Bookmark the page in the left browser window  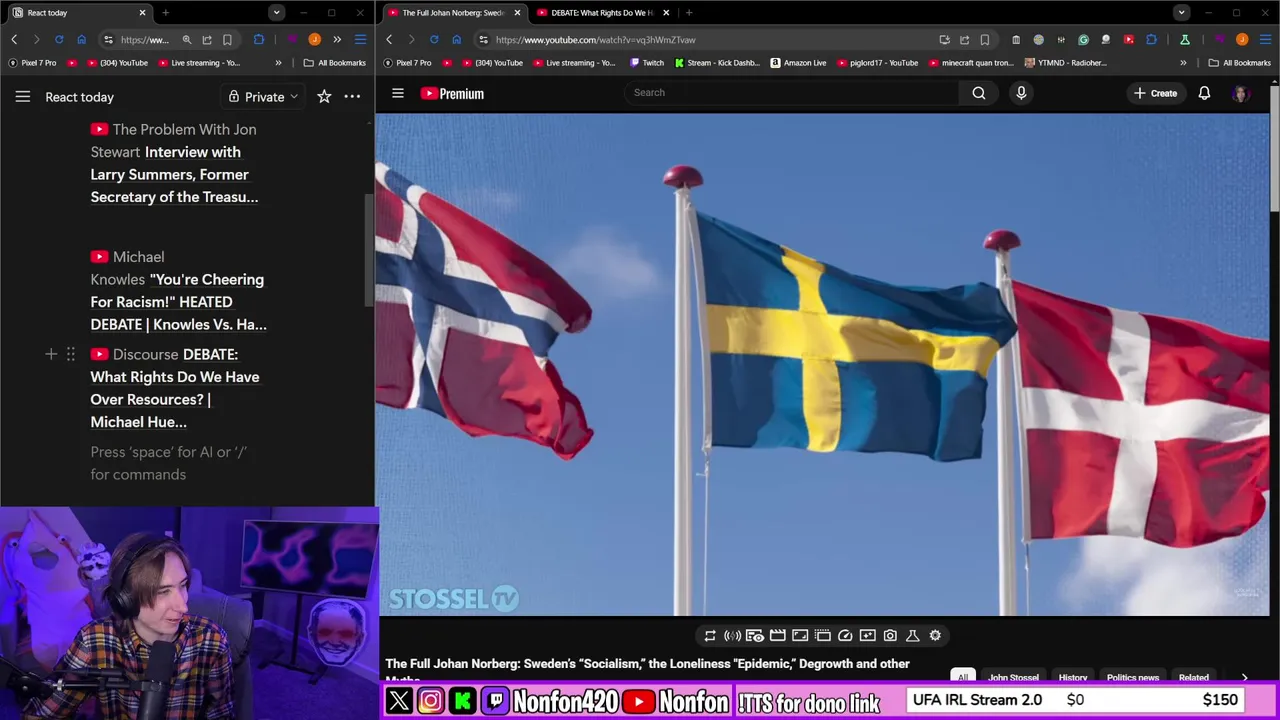[x=227, y=40]
